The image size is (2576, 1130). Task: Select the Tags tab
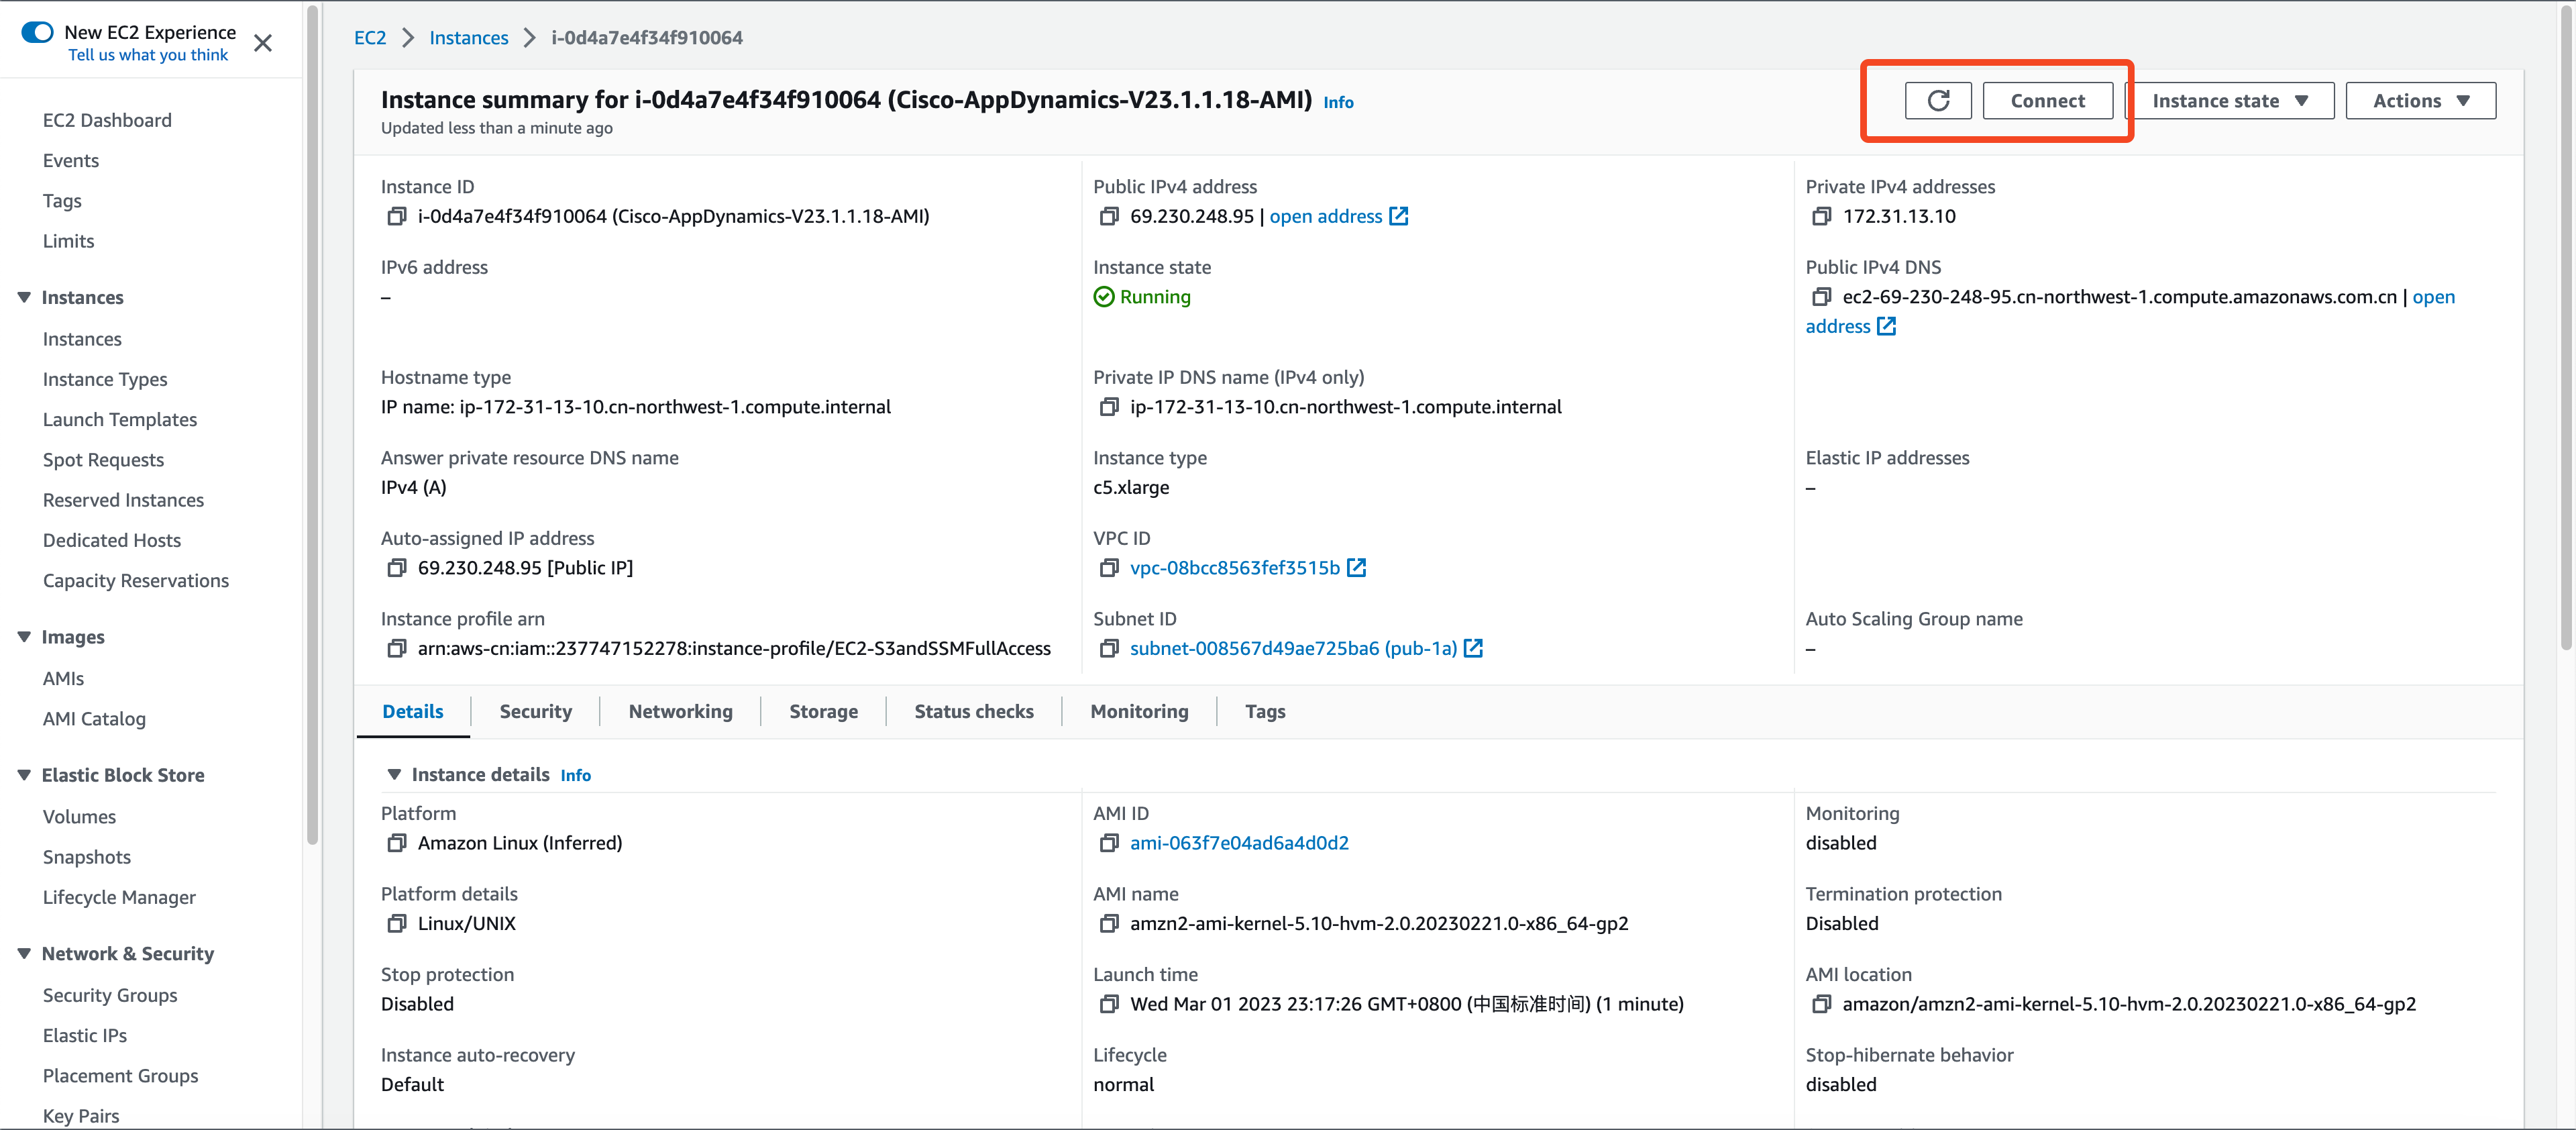pyautogui.click(x=1265, y=711)
